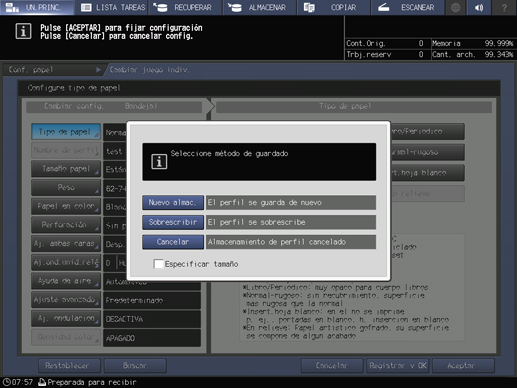Viewport: 517px width, 388px height.
Task: Click the globe network icon
Action: pos(455,7)
